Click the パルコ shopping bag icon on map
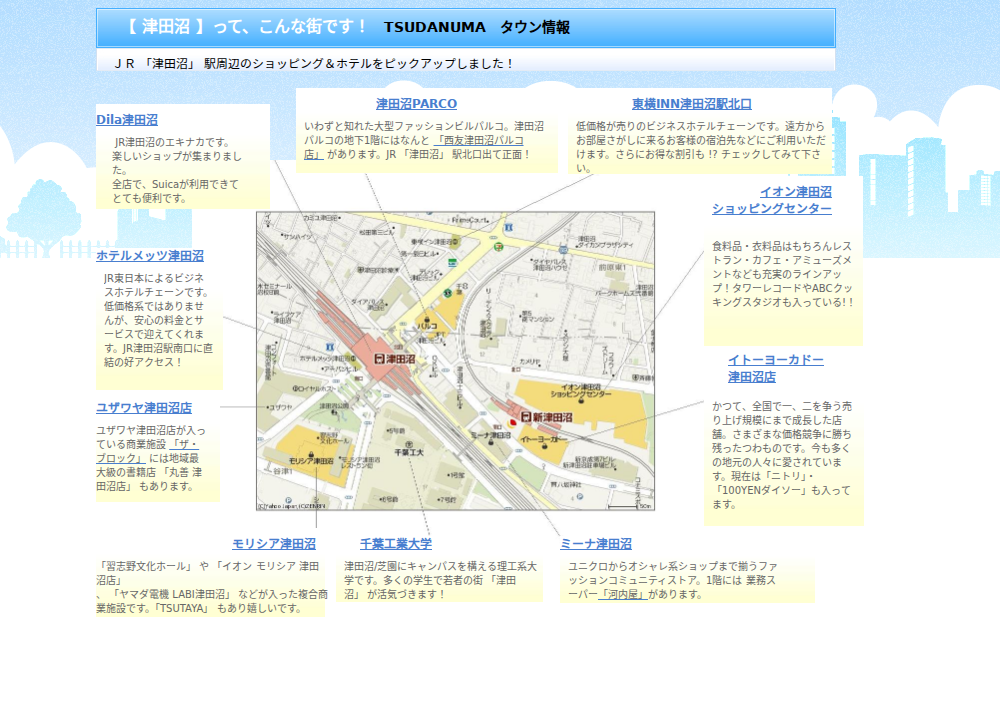1000x721 pixels. coord(427,319)
